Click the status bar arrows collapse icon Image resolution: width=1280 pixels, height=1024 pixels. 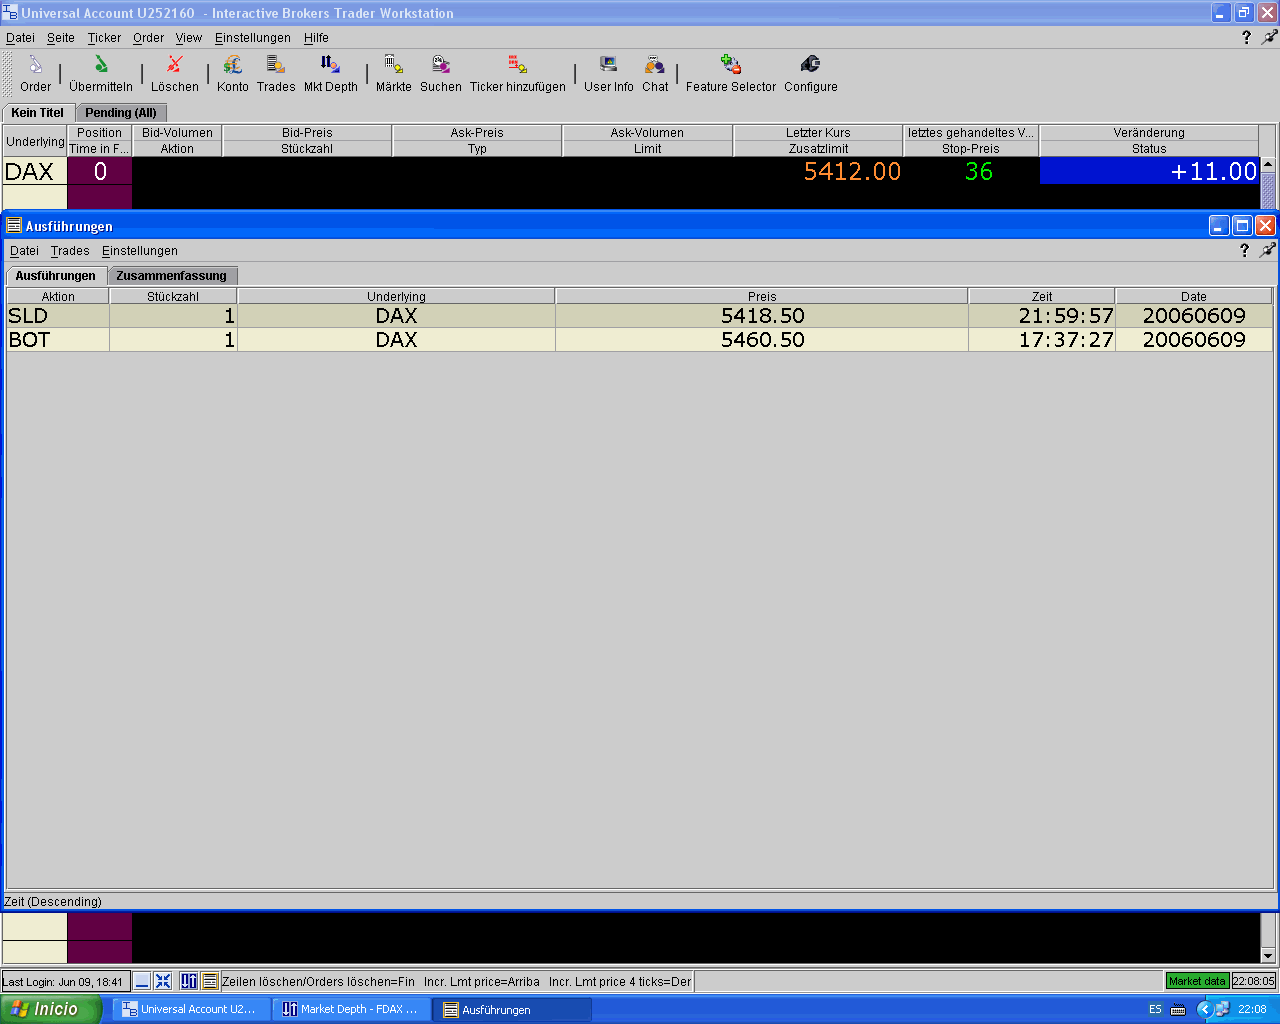pyautogui.click(x=163, y=981)
